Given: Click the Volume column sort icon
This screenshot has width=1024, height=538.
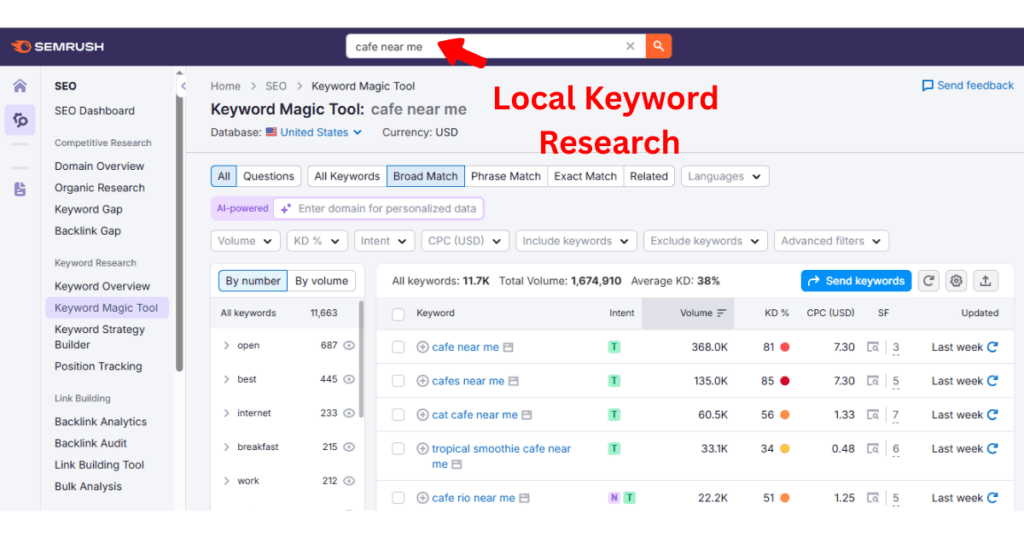Looking at the screenshot, I should (x=721, y=313).
